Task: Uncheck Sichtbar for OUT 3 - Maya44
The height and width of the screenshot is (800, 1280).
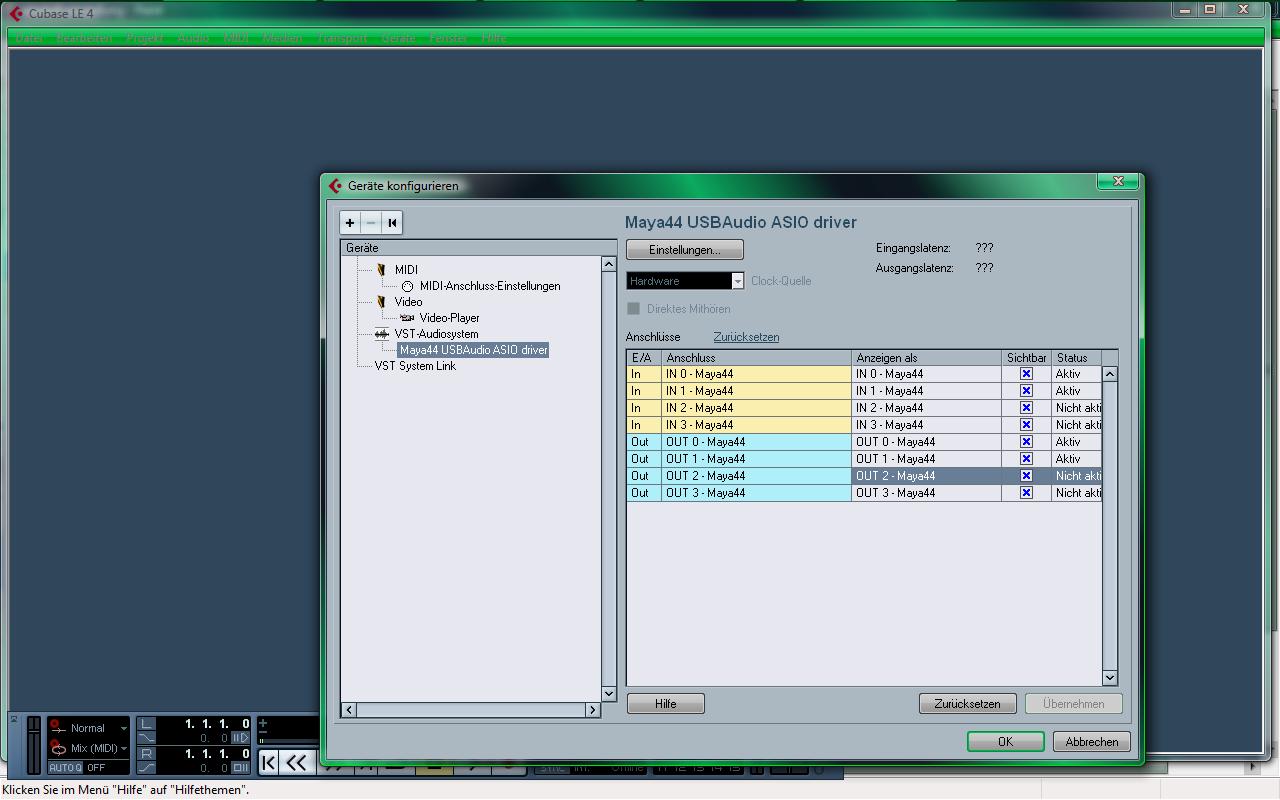Action: pos(1026,493)
